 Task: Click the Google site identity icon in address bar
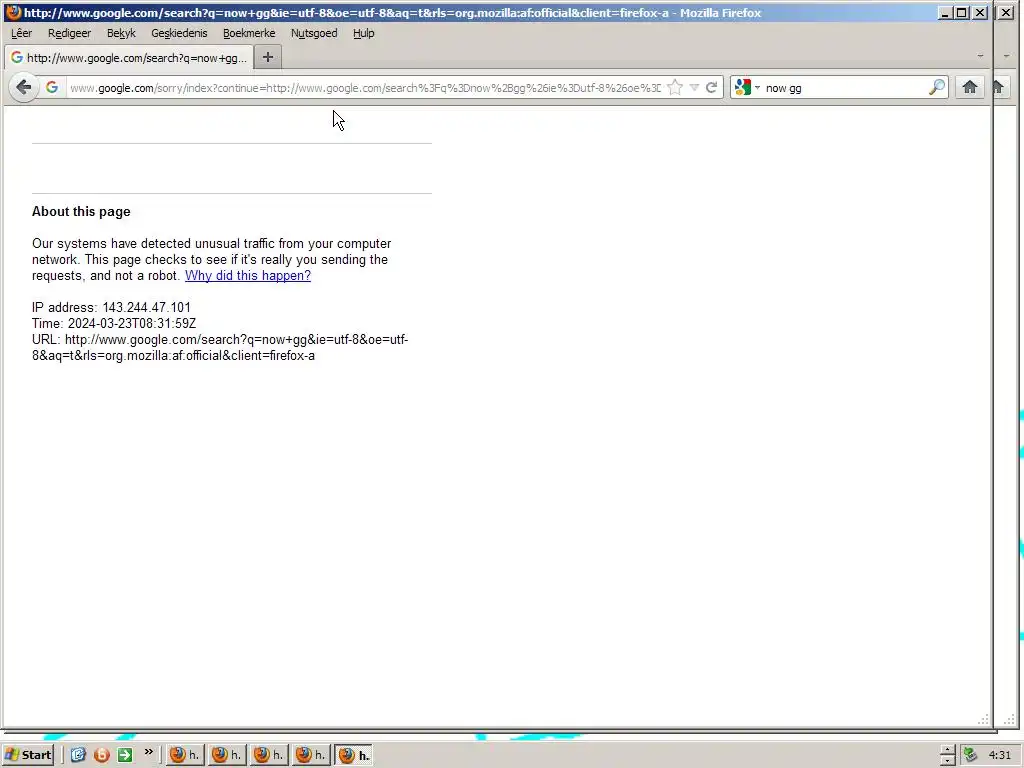pos(52,88)
